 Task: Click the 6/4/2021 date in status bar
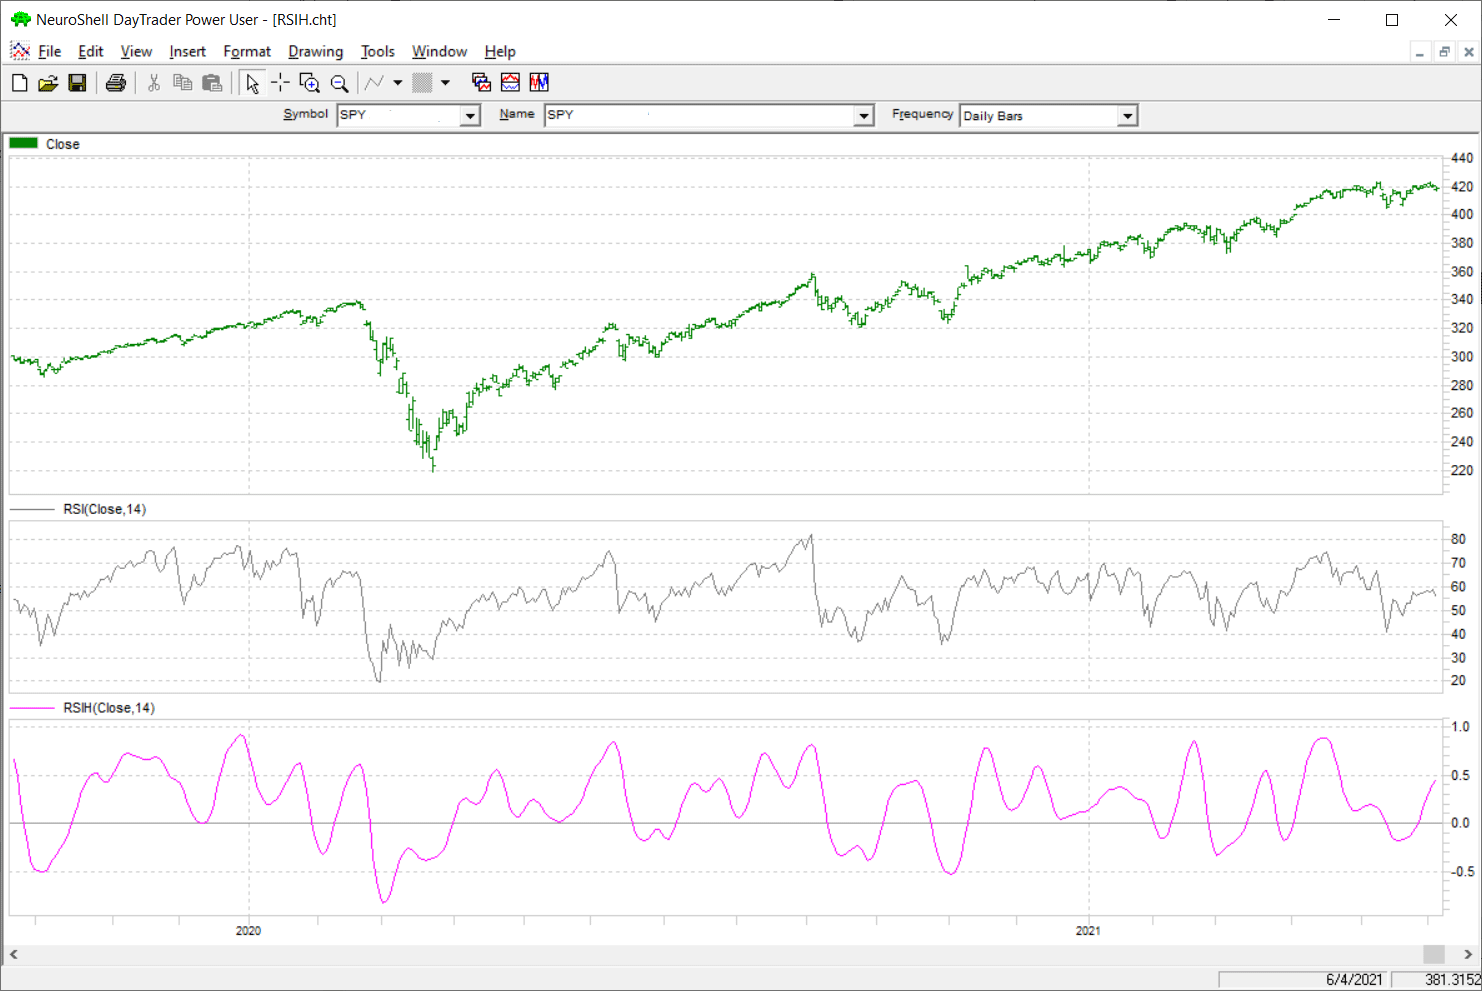pos(1354,980)
